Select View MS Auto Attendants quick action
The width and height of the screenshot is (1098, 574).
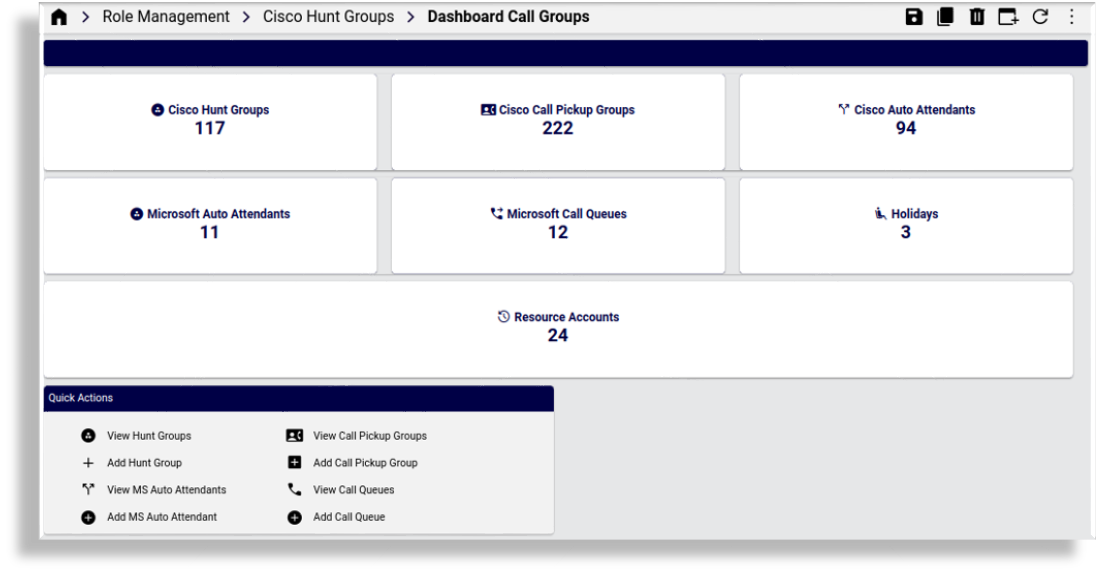click(x=167, y=490)
